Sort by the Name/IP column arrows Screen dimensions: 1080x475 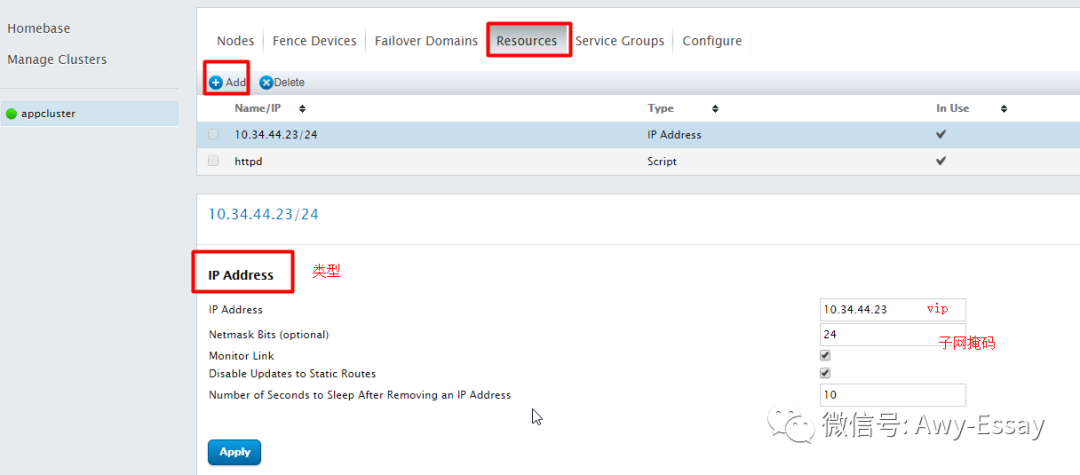coord(302,109)
